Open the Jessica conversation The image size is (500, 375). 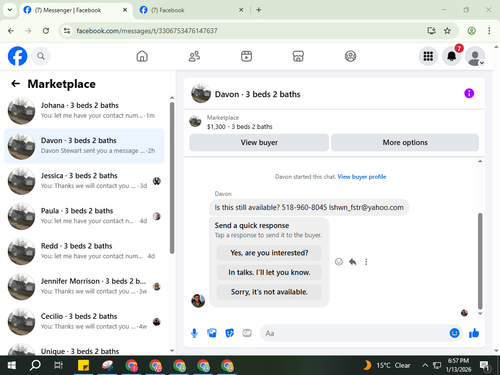pos(84,181)
